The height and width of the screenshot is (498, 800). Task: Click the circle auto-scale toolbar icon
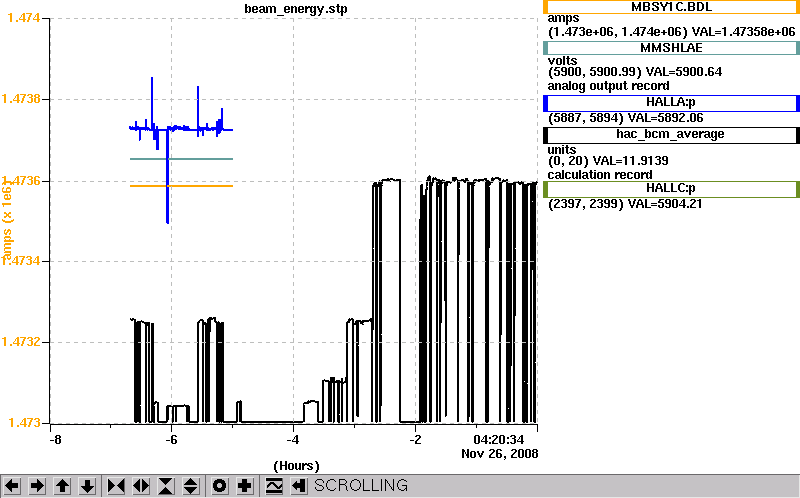coord(220,486)
